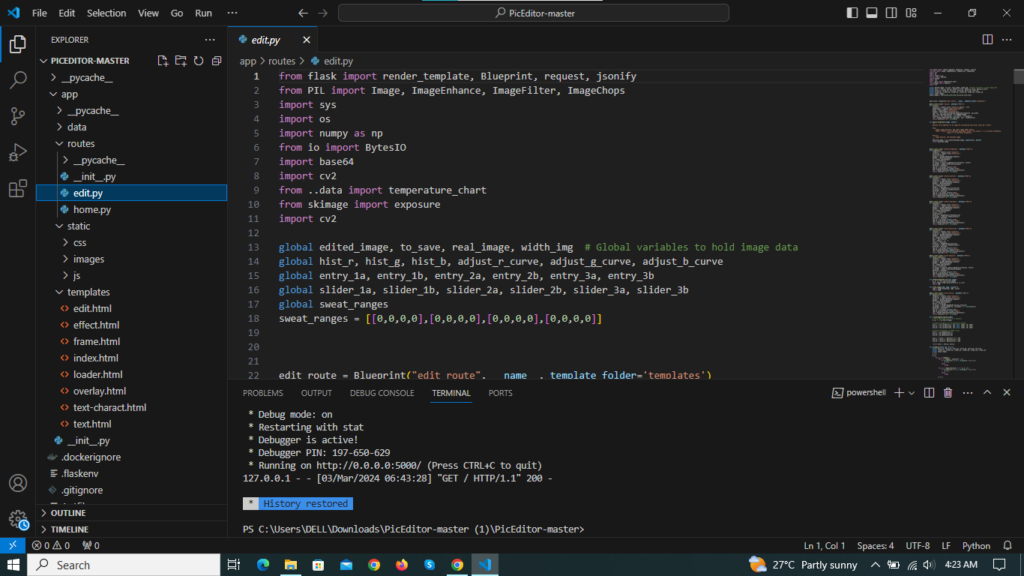Split the terminal panel
This screenshot has width=1024, height=576.
coord(929,393)
